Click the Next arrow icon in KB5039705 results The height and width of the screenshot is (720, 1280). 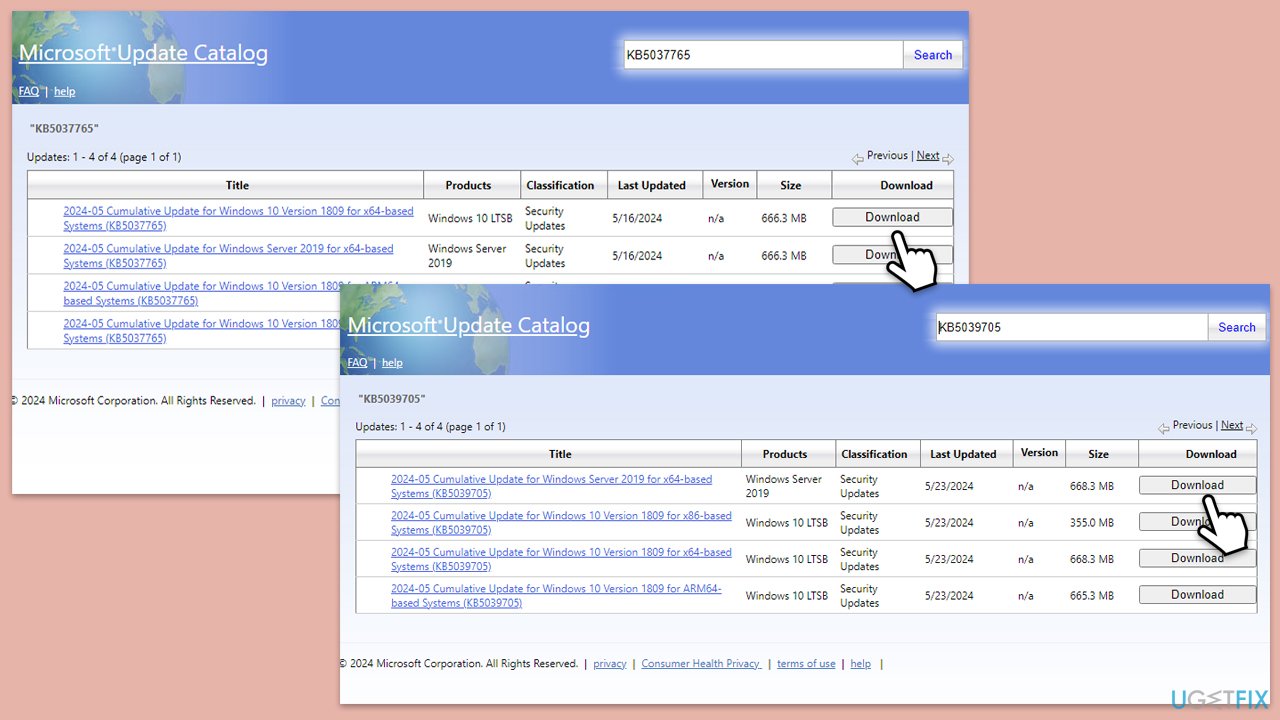pos(1251,429)
